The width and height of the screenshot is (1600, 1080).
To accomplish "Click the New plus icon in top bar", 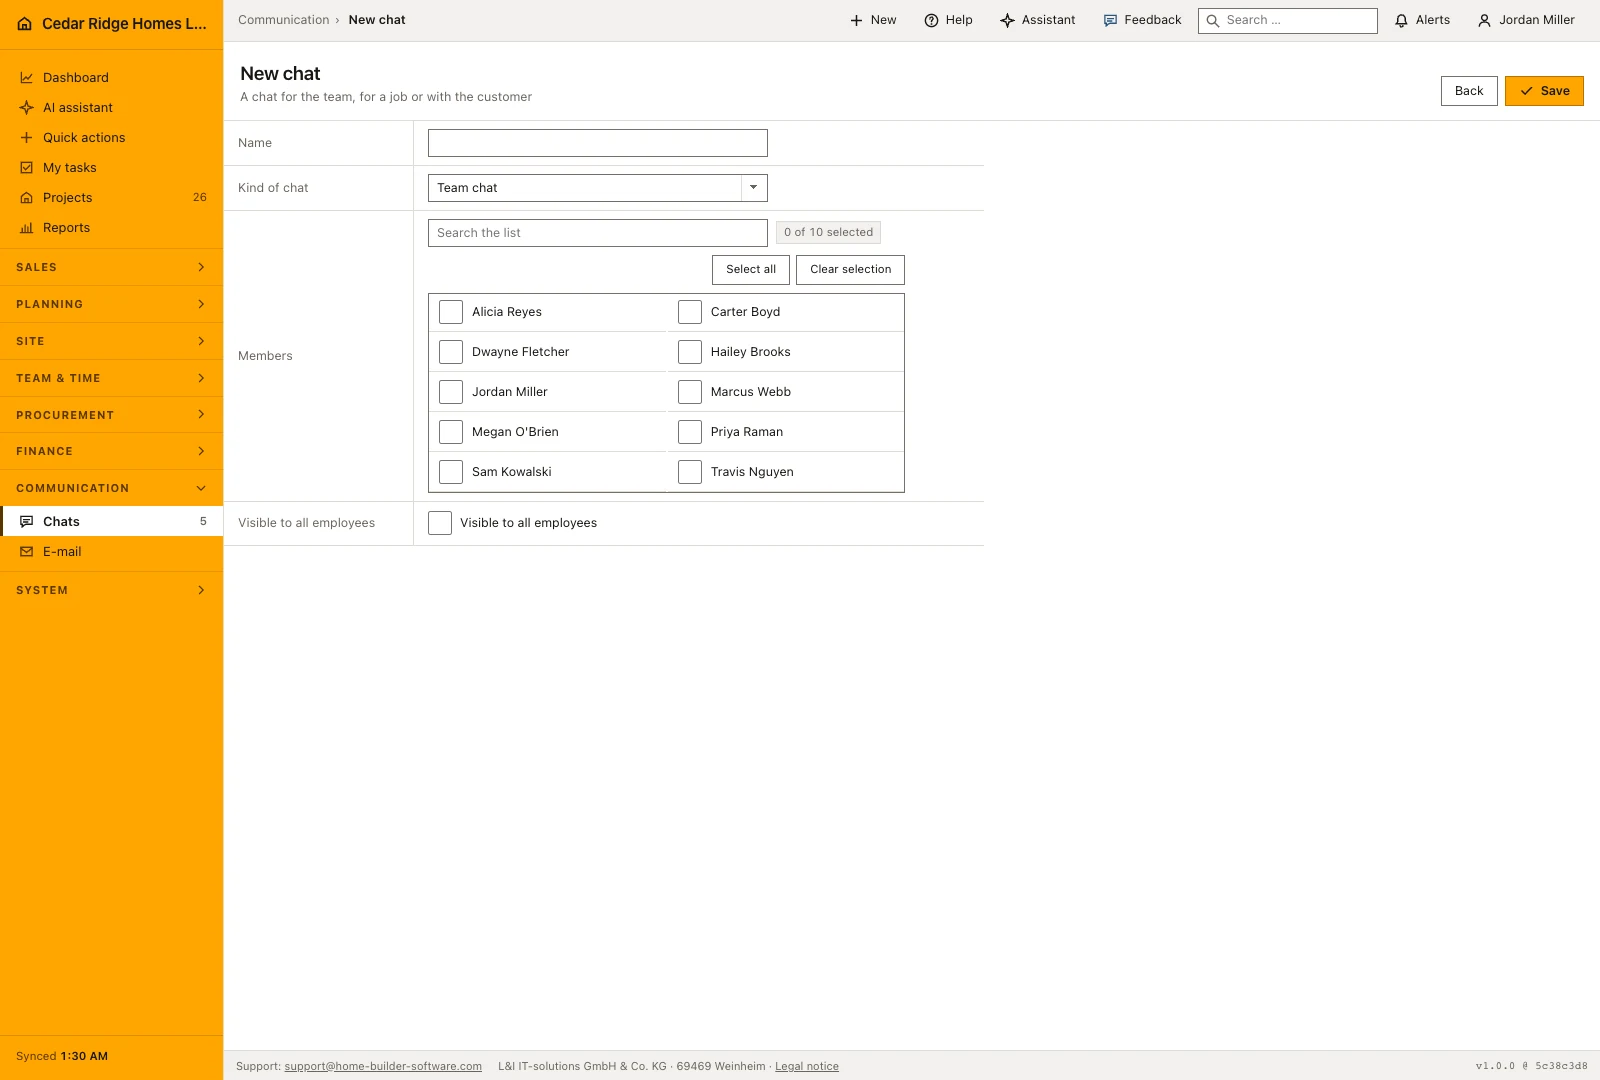I will [x=856, y=20].
